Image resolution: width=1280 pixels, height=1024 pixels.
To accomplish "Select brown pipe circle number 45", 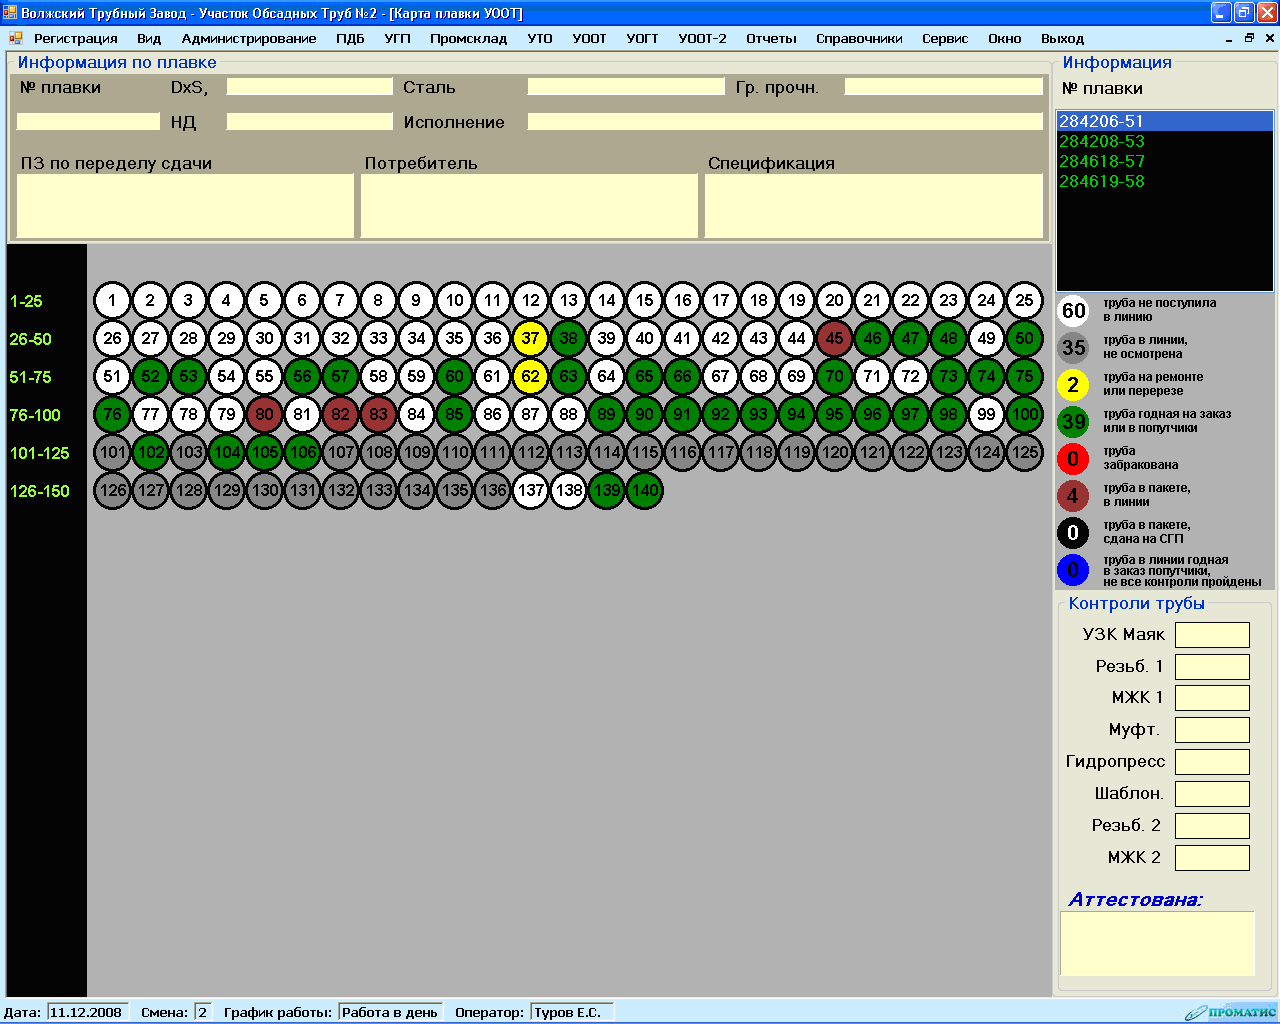I will click(834, 338).
